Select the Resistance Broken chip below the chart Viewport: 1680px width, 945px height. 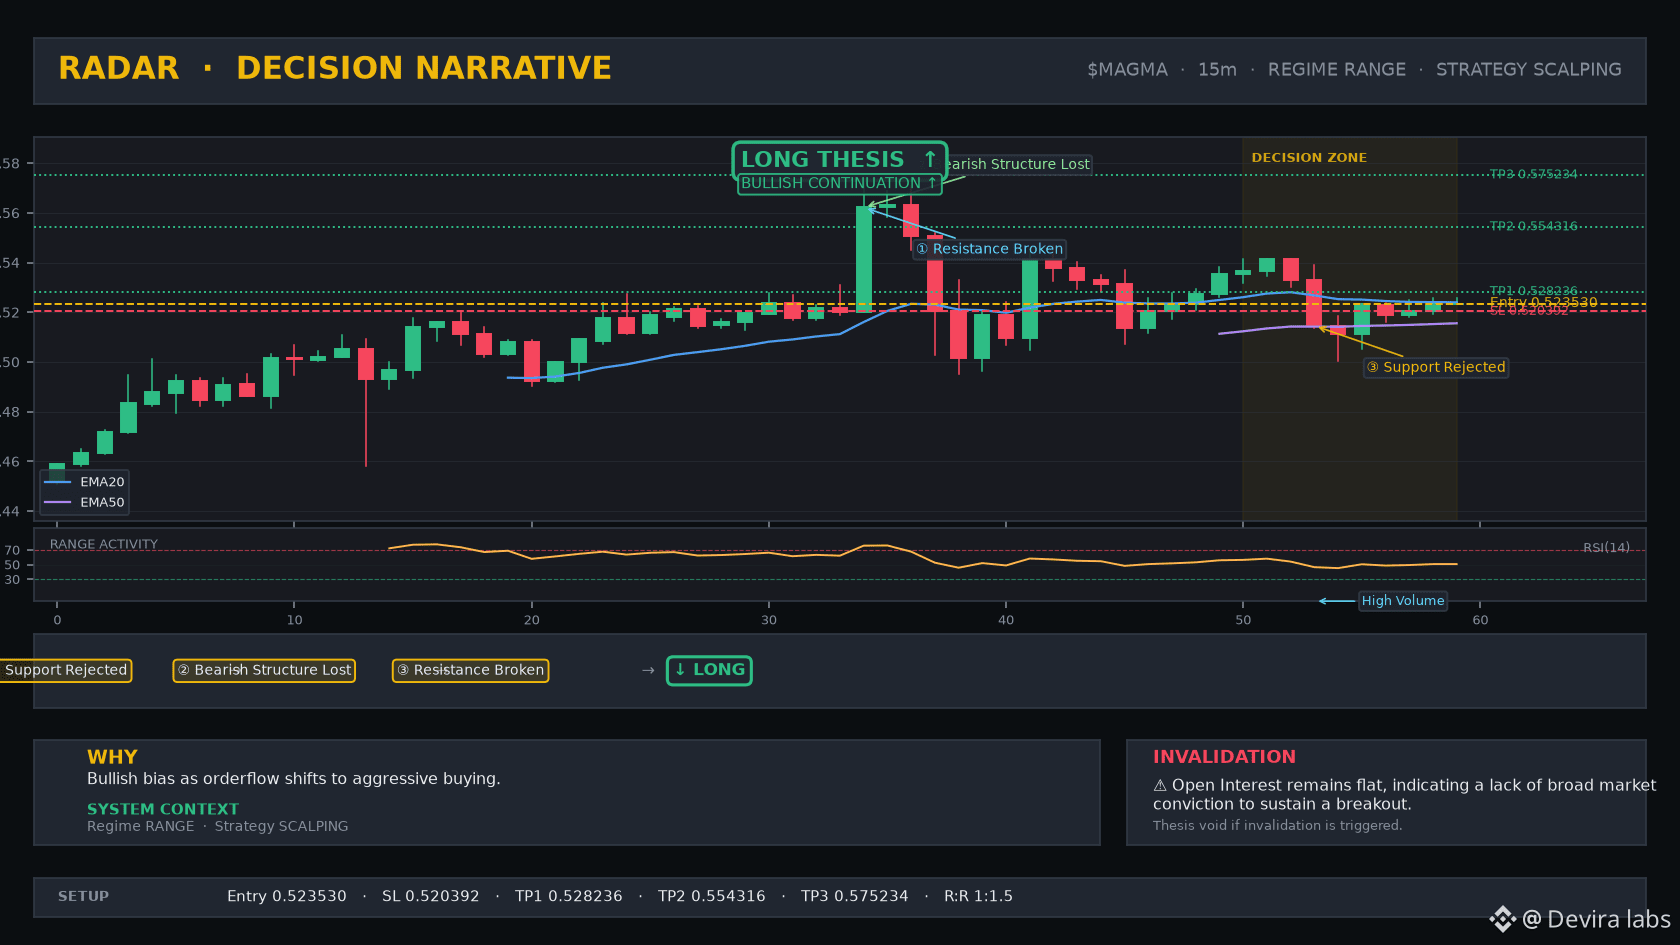(470, 670)
